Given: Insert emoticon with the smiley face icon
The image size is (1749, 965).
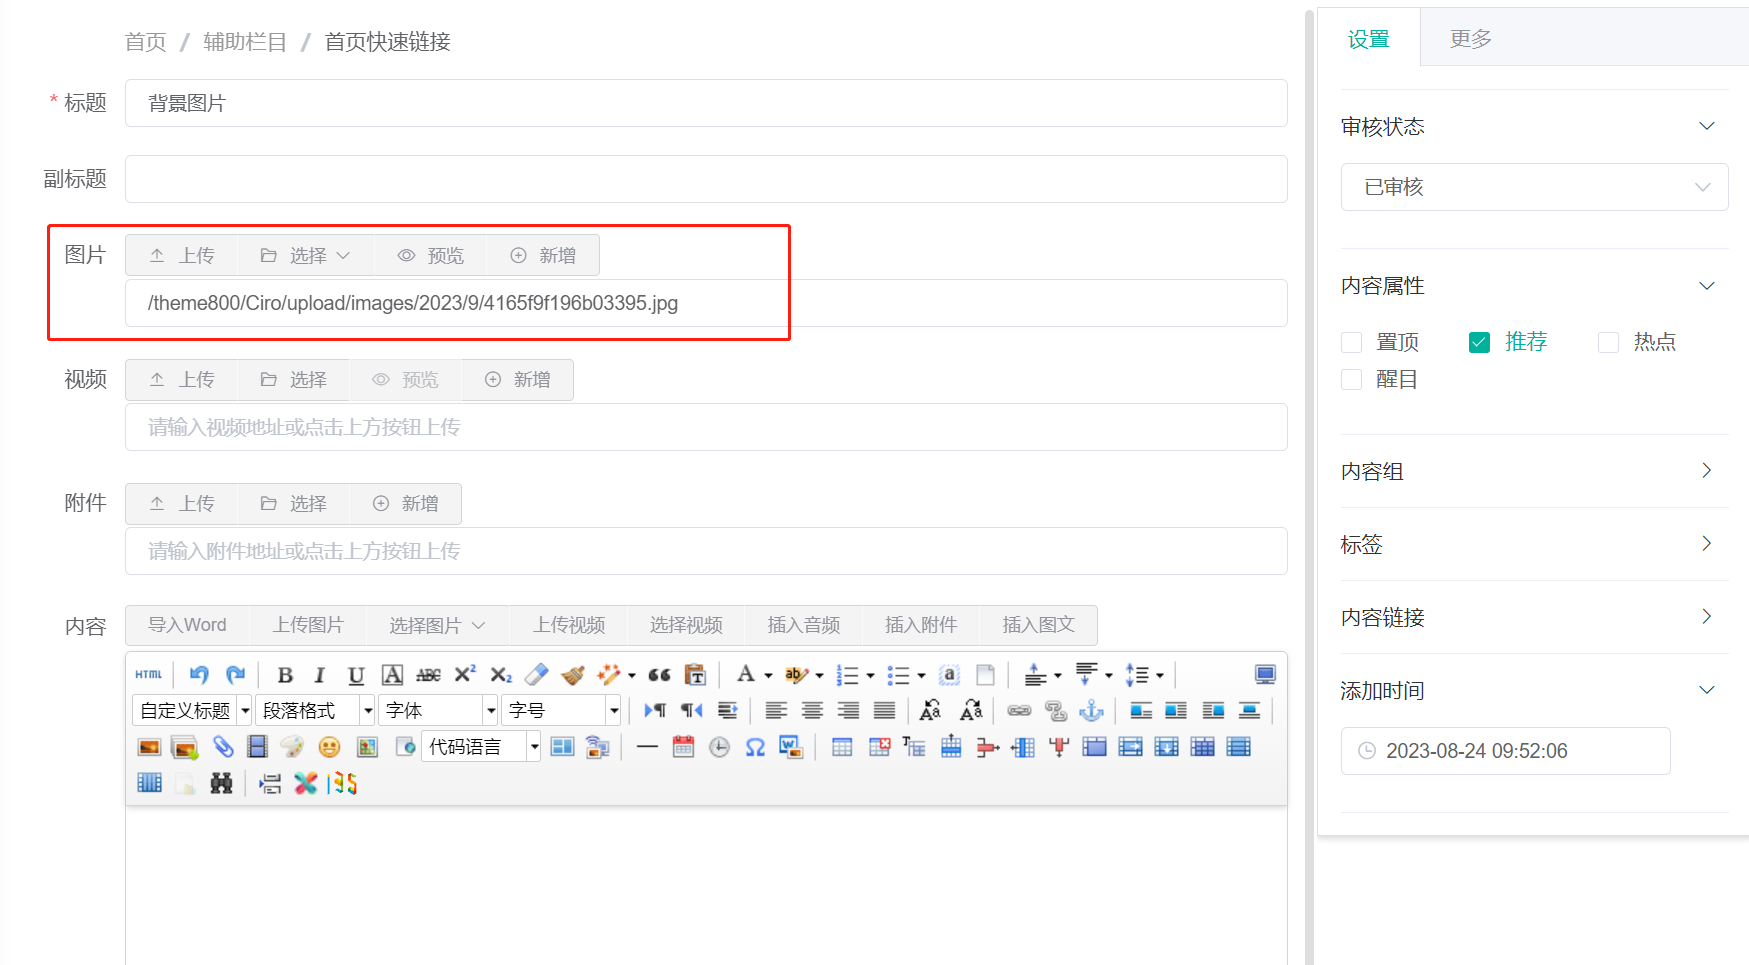Looking at the screenshot, I should click(329, 747).
